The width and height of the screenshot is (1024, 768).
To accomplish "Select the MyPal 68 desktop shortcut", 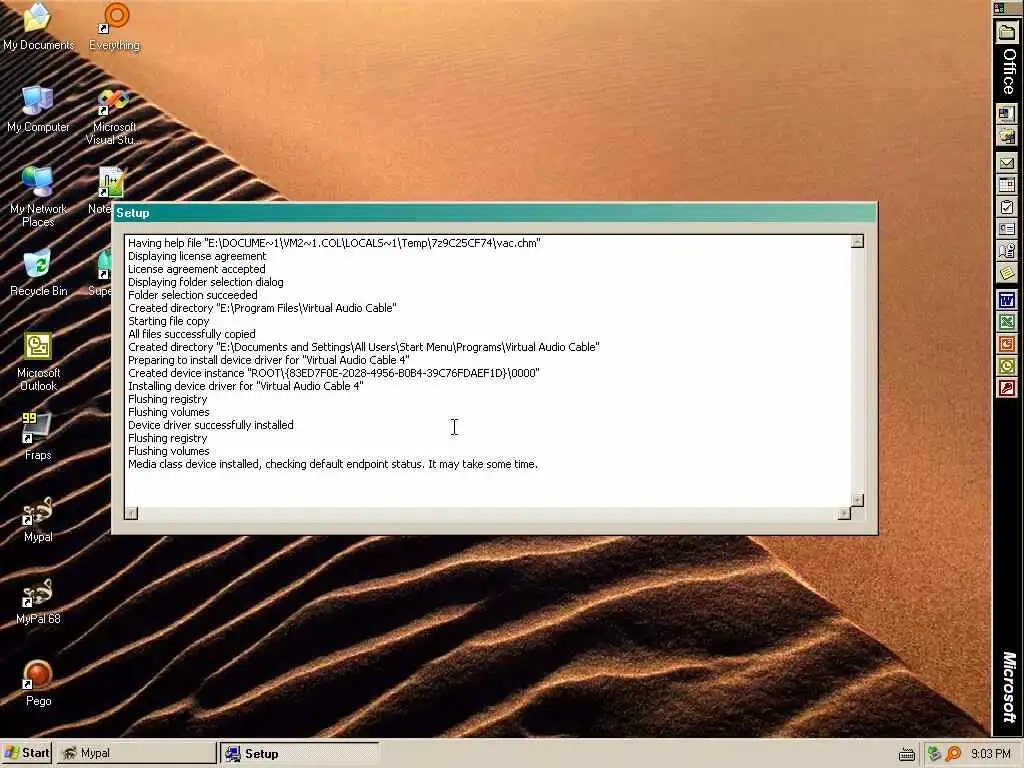I will pos(38,601).
